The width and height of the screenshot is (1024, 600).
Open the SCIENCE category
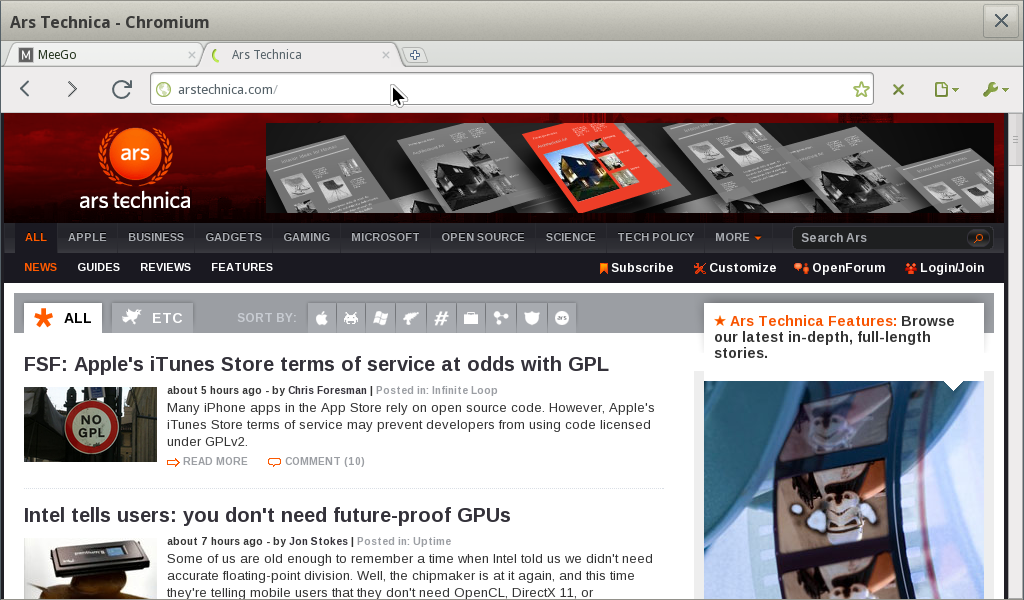pos(571,238)
